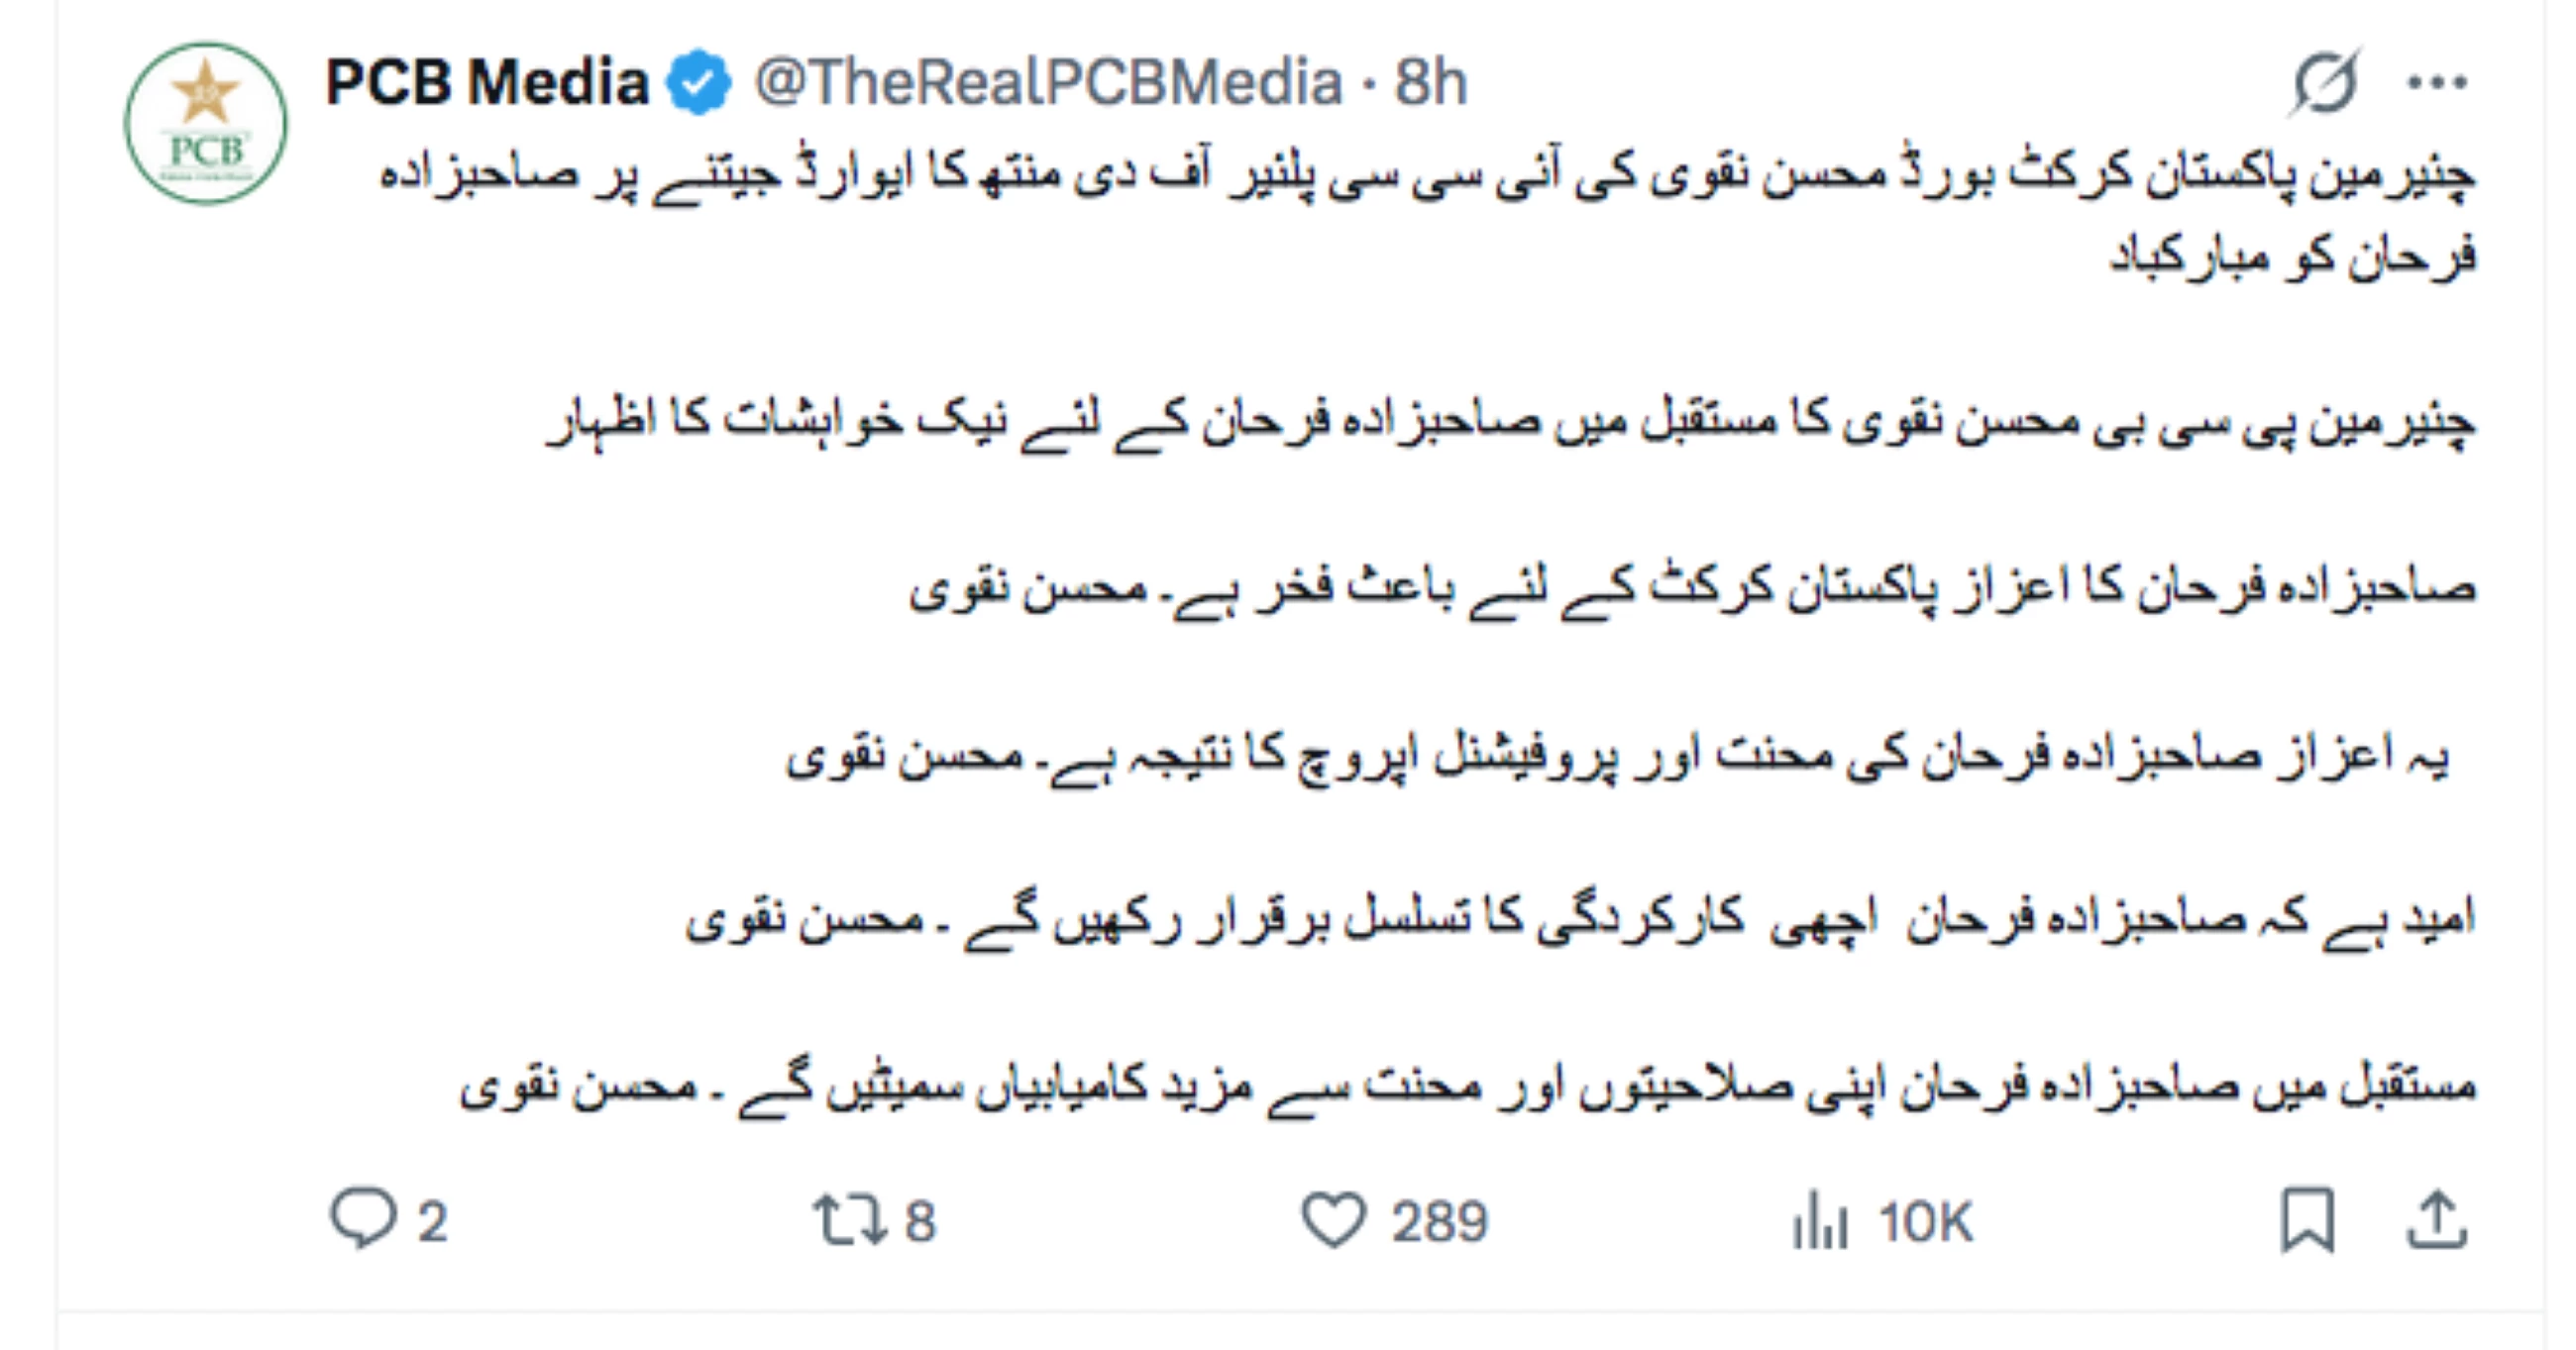2576x1350 pixels.
Task: Open the @TheRealPCBMedia handle link
Action: (1047, 82)
